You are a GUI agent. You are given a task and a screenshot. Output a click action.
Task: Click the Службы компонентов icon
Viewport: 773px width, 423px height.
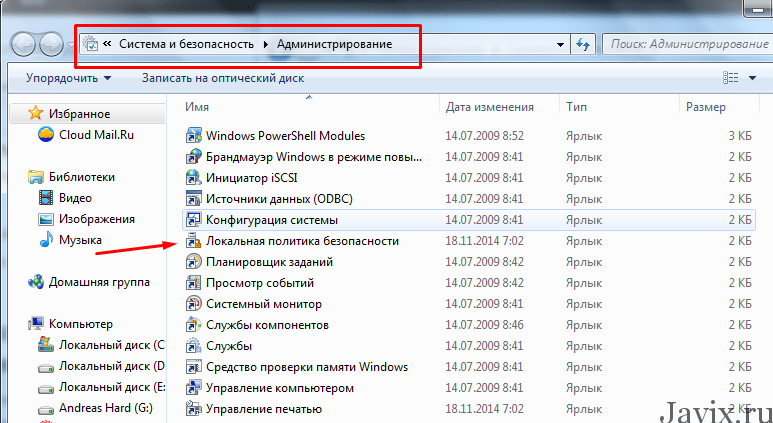click(193, 325)
